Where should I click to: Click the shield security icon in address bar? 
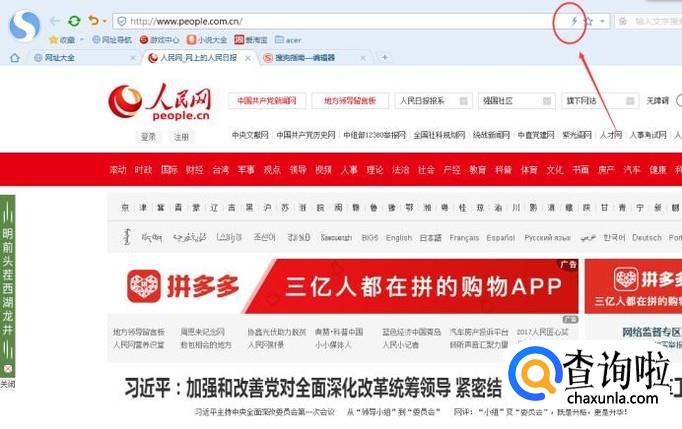tap(122, 21)
